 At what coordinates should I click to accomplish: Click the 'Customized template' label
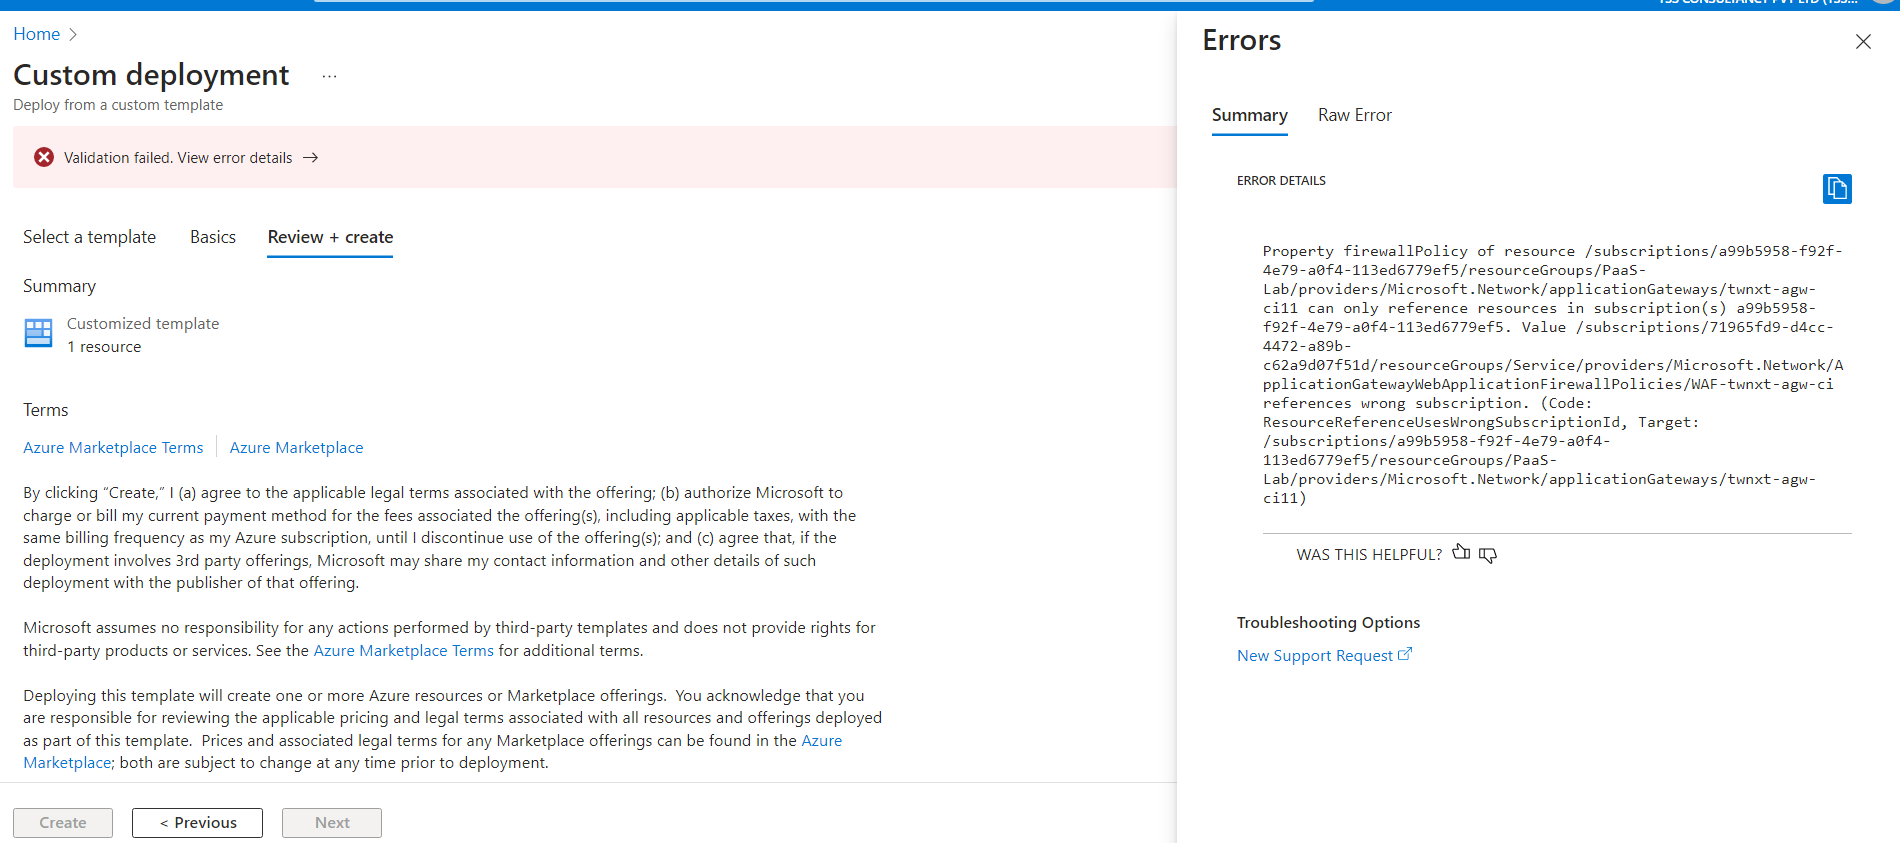point(143,324)
